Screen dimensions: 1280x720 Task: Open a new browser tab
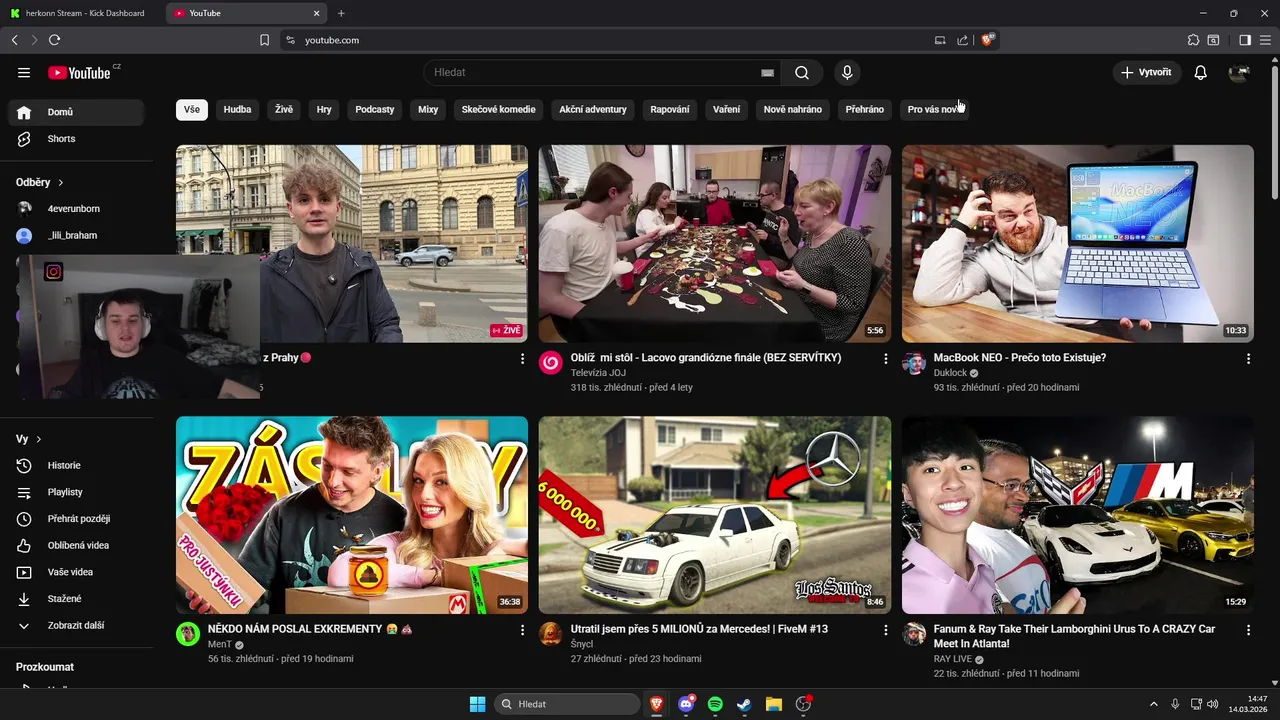(341, 13)
